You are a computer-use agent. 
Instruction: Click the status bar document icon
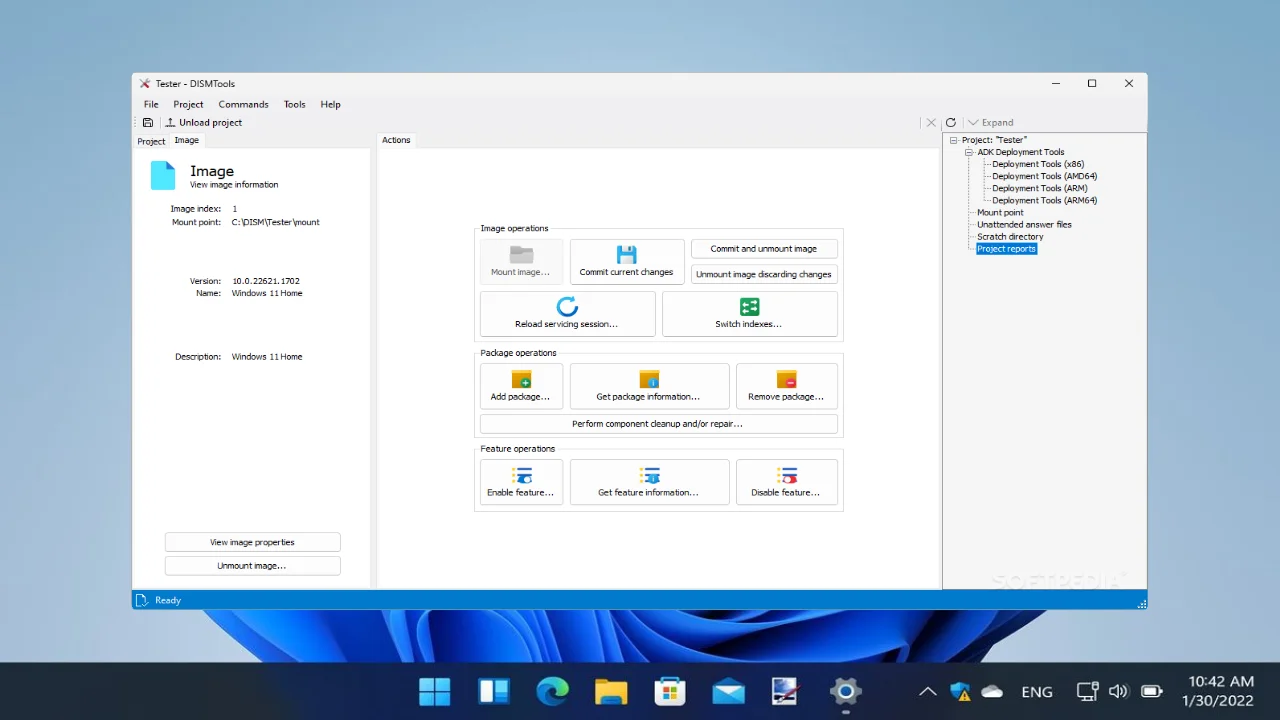click(142, 600)
